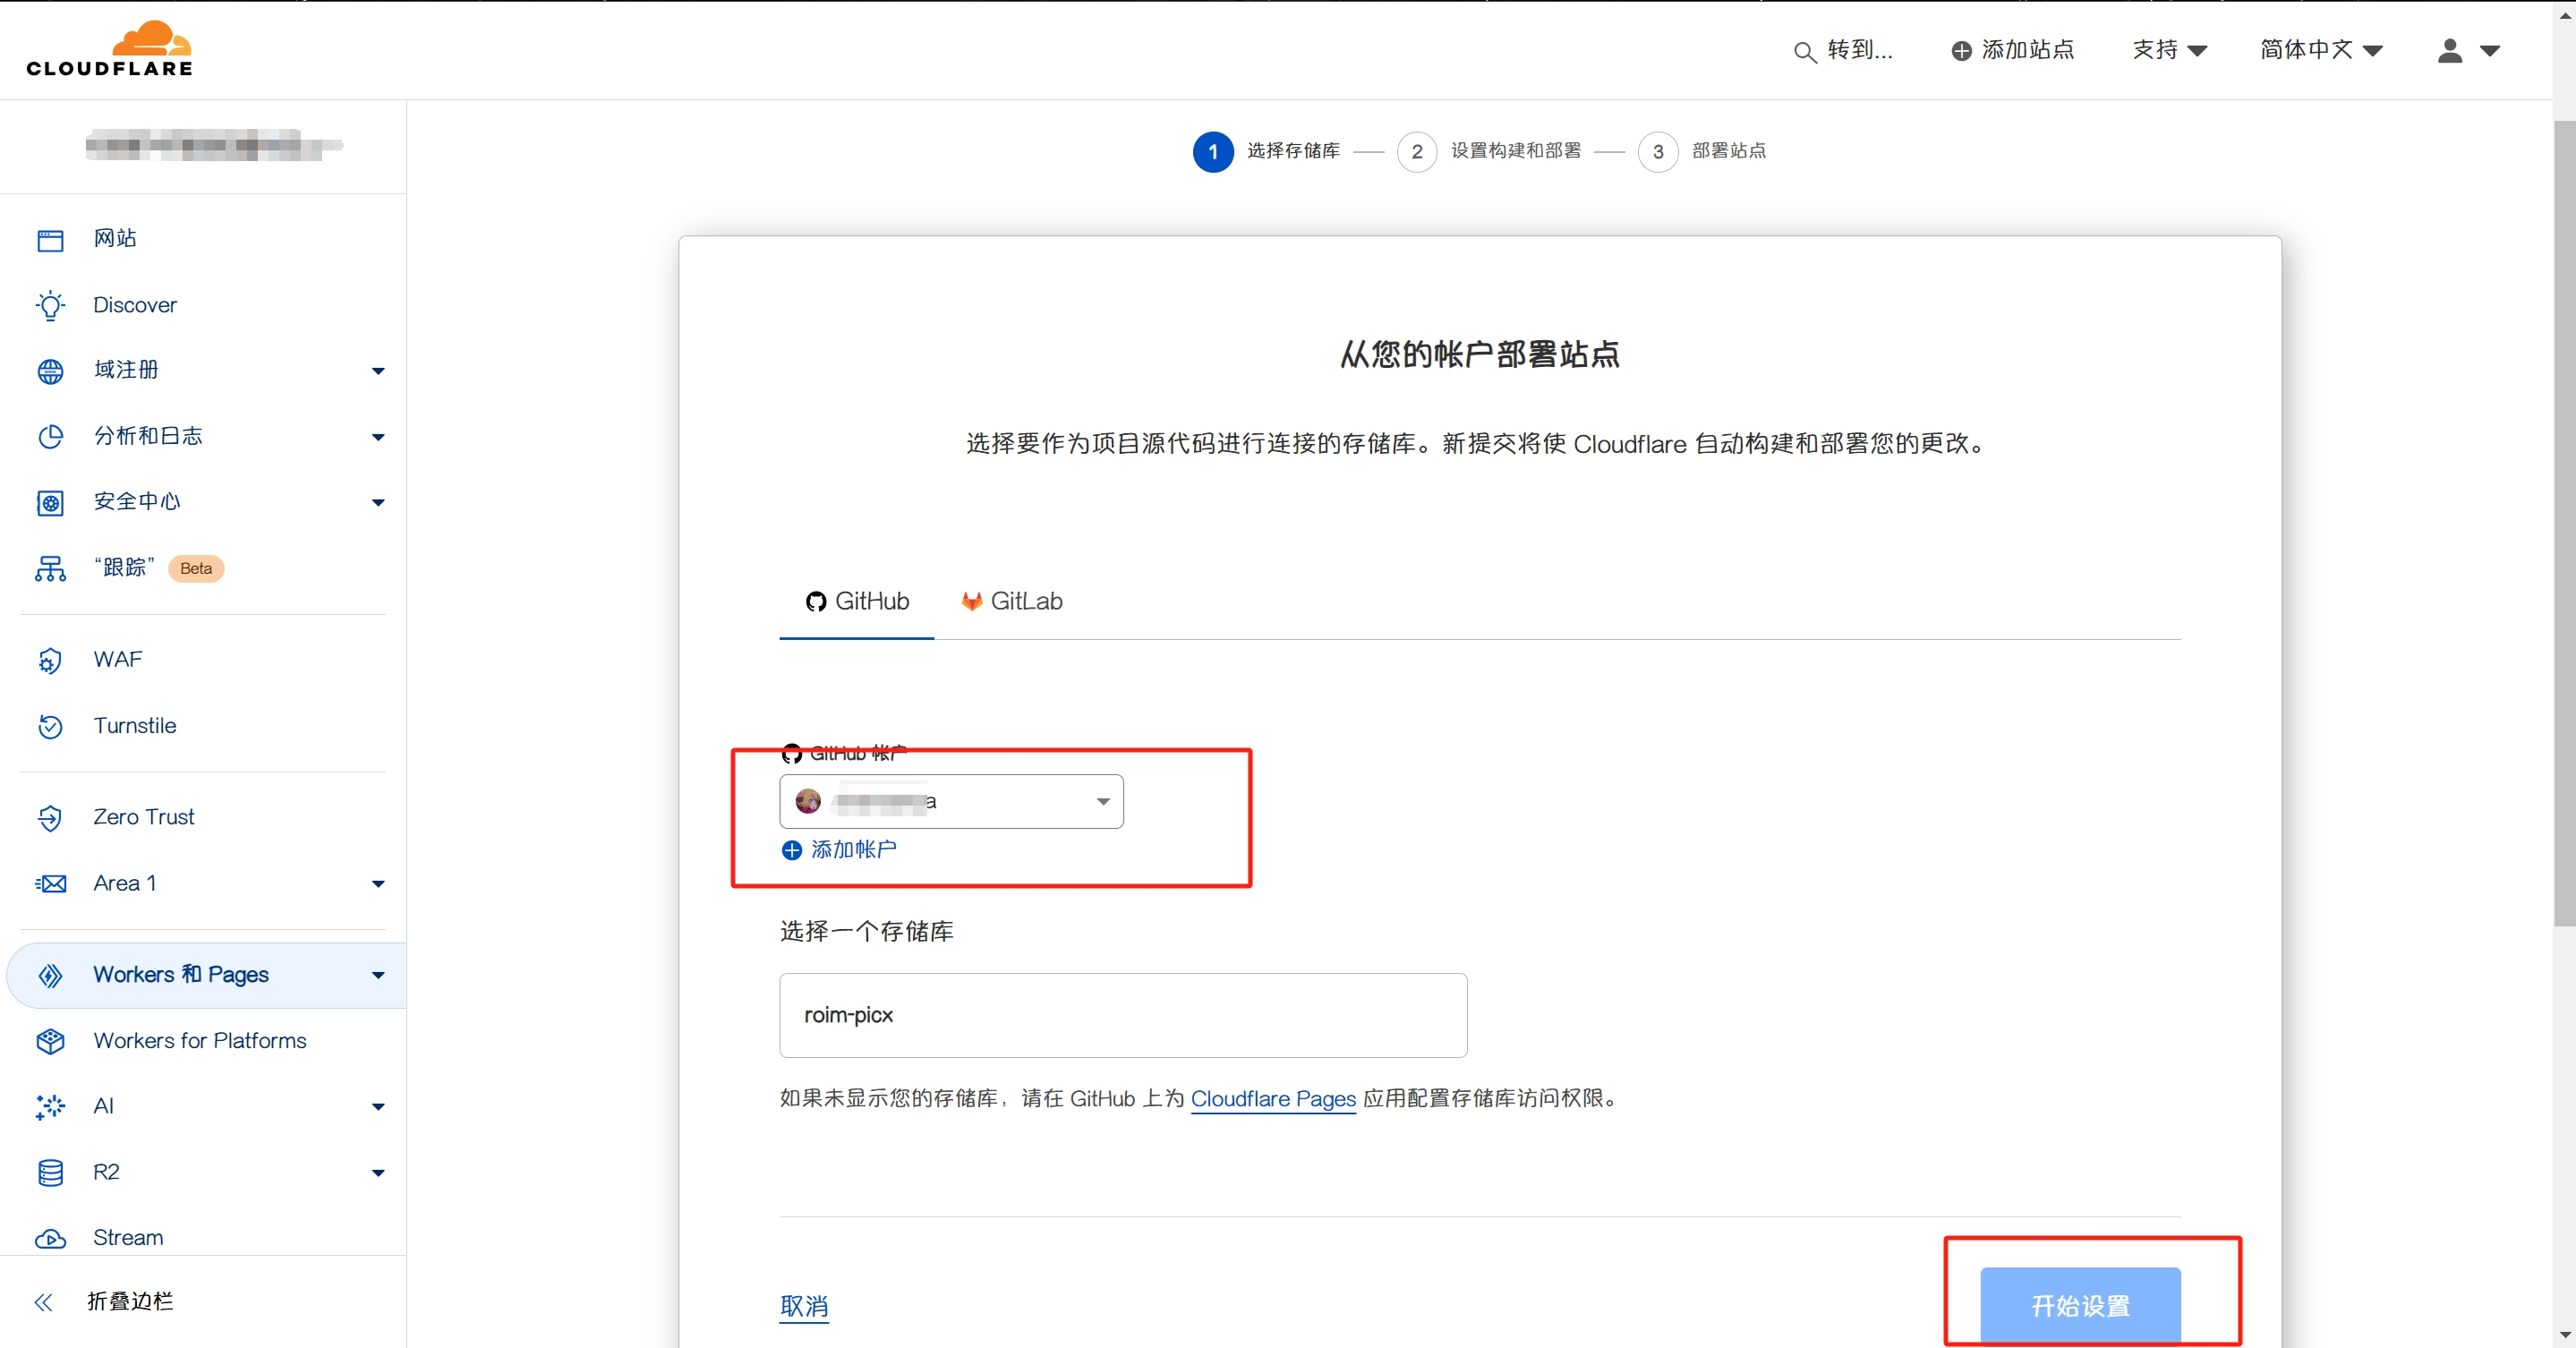The image size is (2576, 1348).
Task: Click the trace network icon
Action: click(x=50, y=568)
